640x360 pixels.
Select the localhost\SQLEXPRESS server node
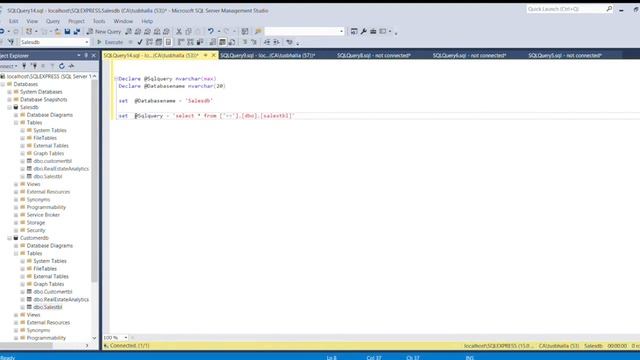[48, 76]
